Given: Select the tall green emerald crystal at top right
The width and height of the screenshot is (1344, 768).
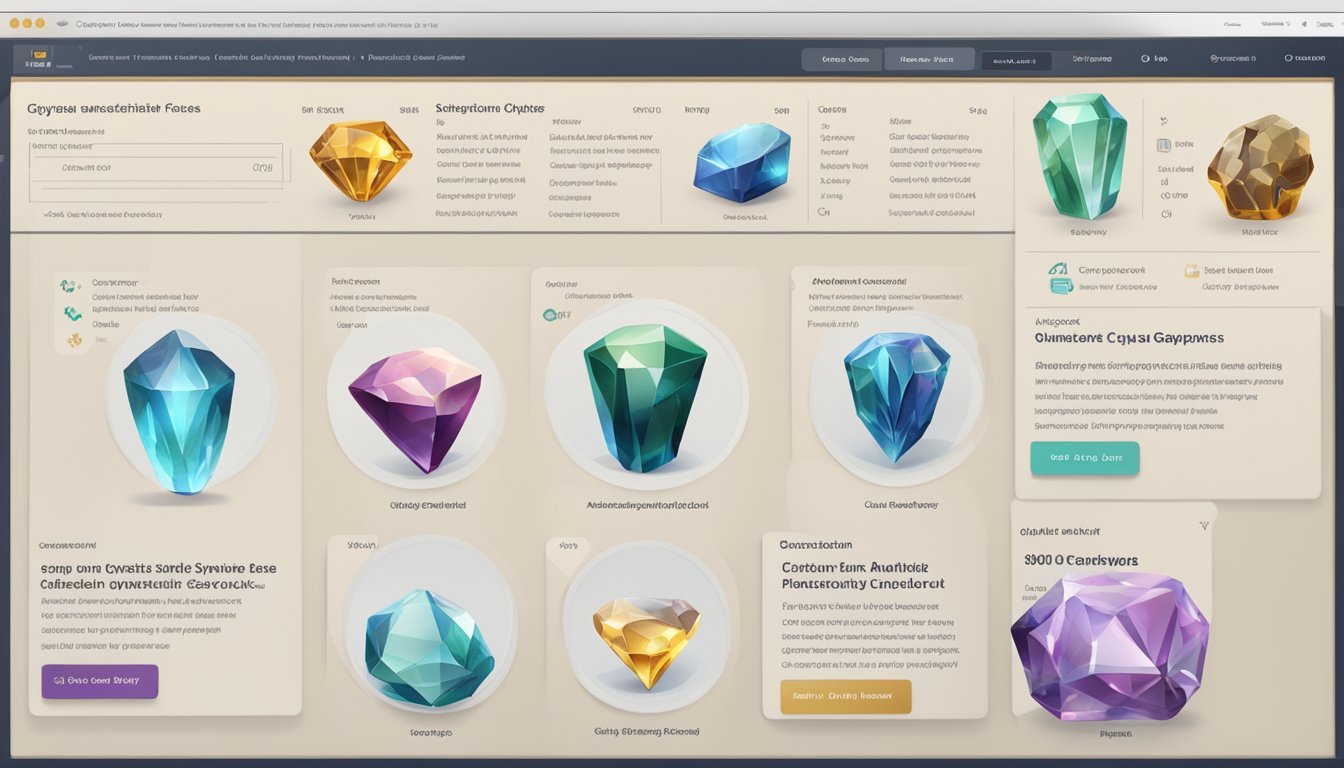Looking at the screenshot, I should coord(1079,156).
